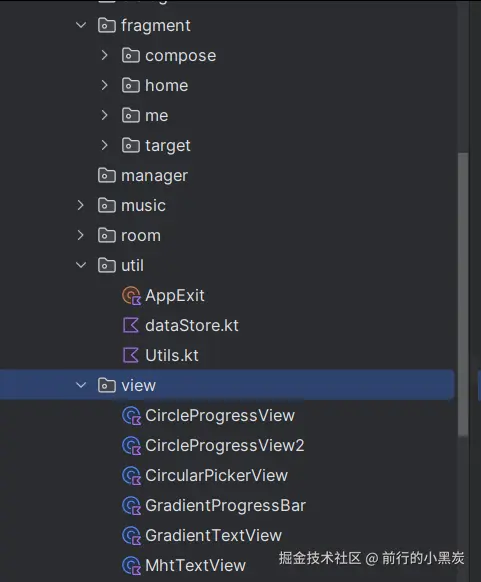Image resolution: width=481 pixels, height=582 pixels.
Task: Click the AppExit Kotlin class icon
Action: point(131,296)
